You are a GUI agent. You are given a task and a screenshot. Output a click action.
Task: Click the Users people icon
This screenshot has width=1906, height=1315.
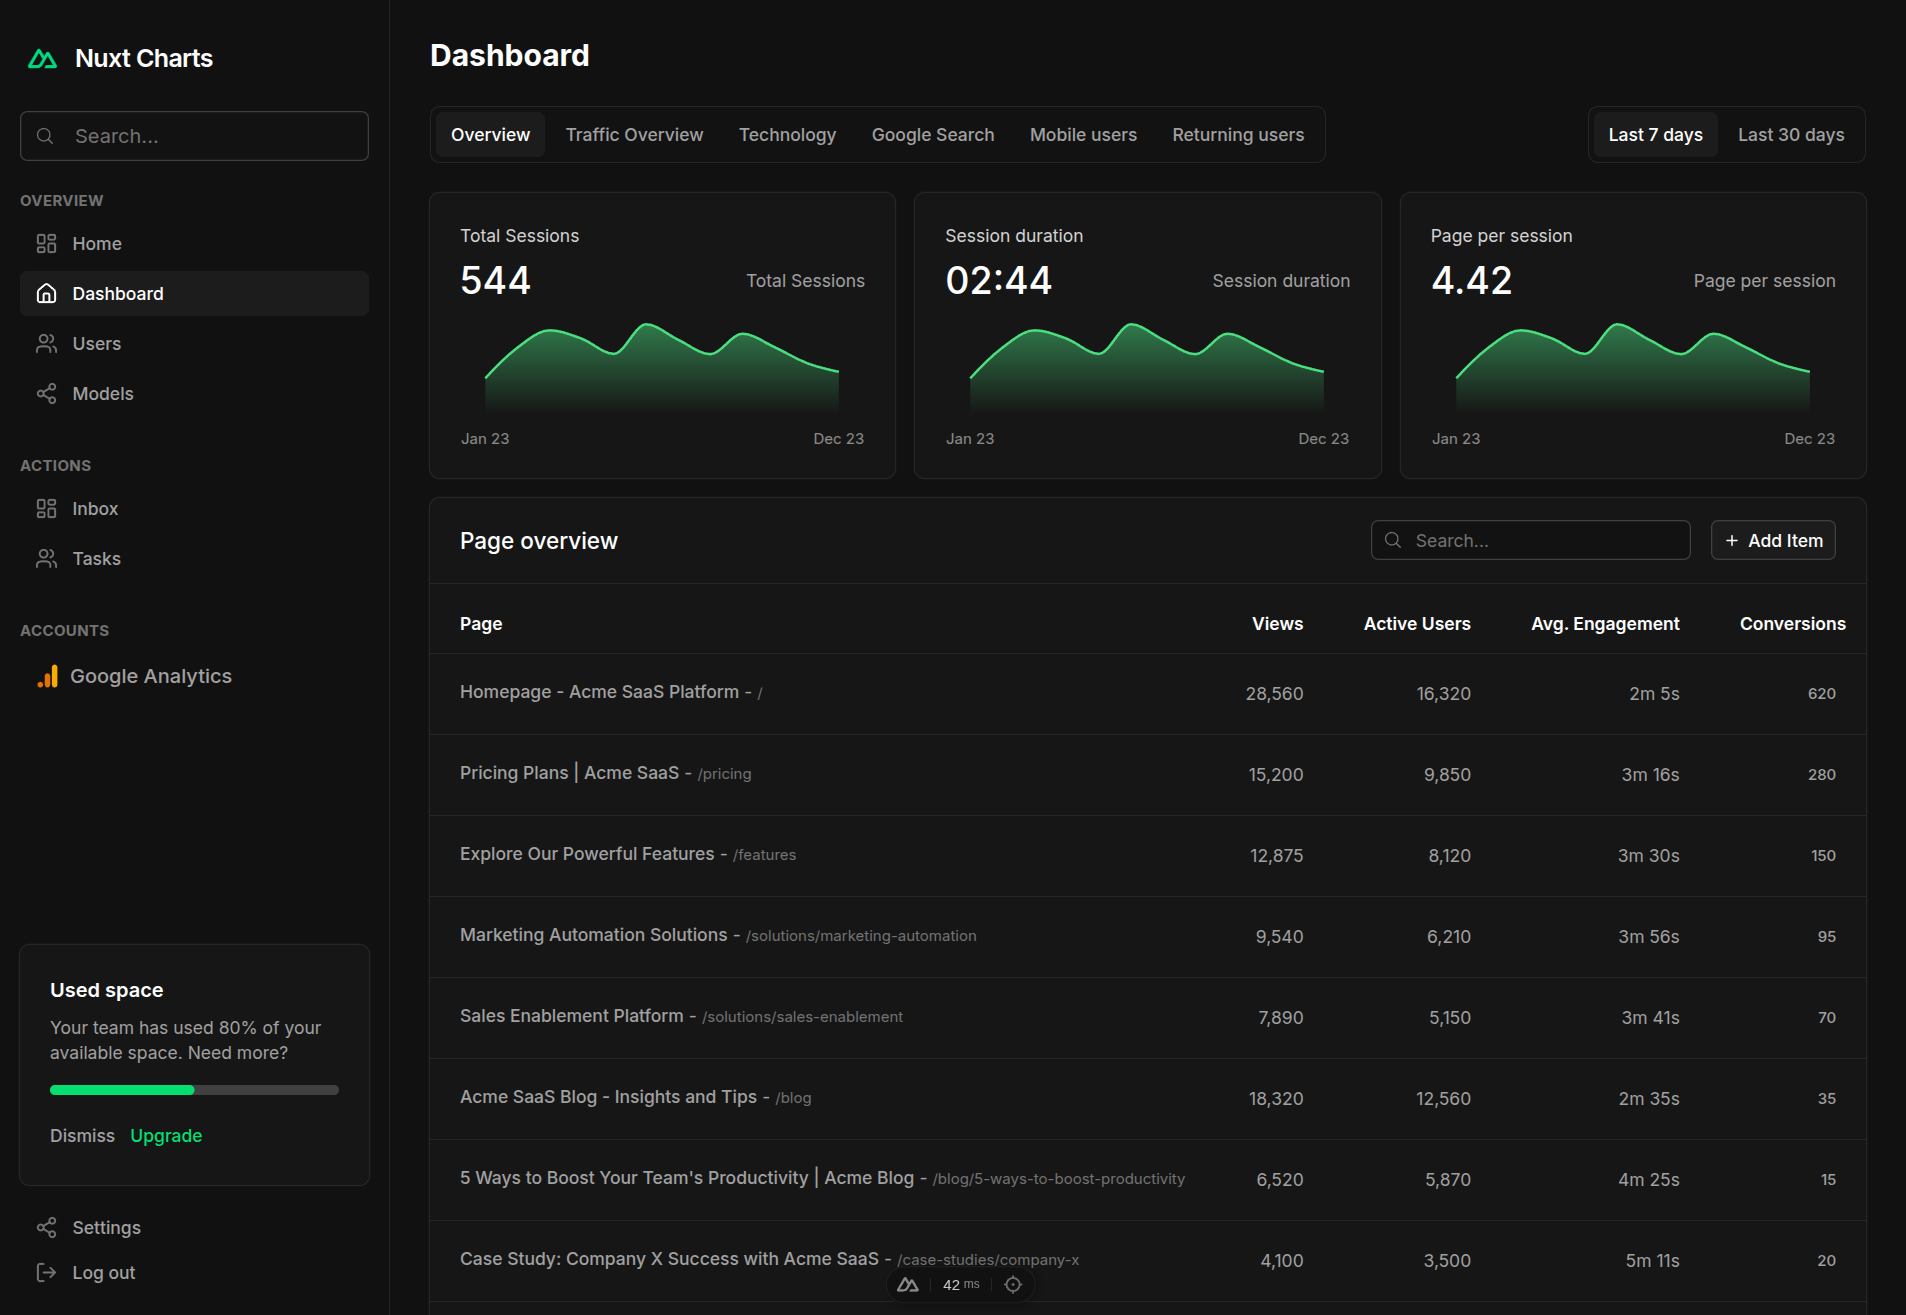click(46, 344)
